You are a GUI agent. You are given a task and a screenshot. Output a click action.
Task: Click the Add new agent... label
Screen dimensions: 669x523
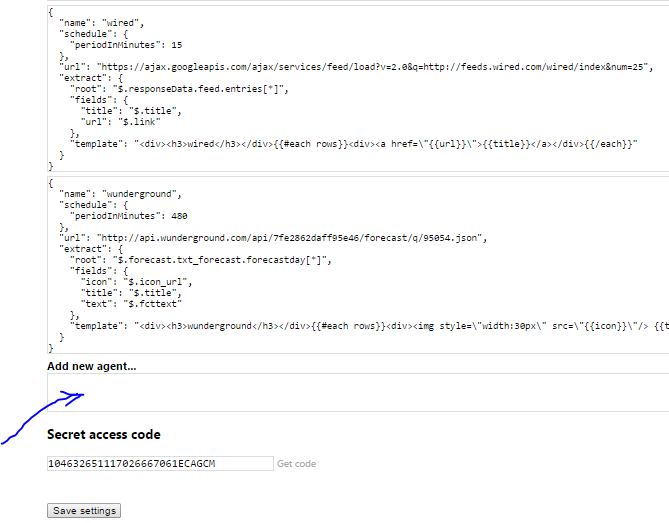92,366
